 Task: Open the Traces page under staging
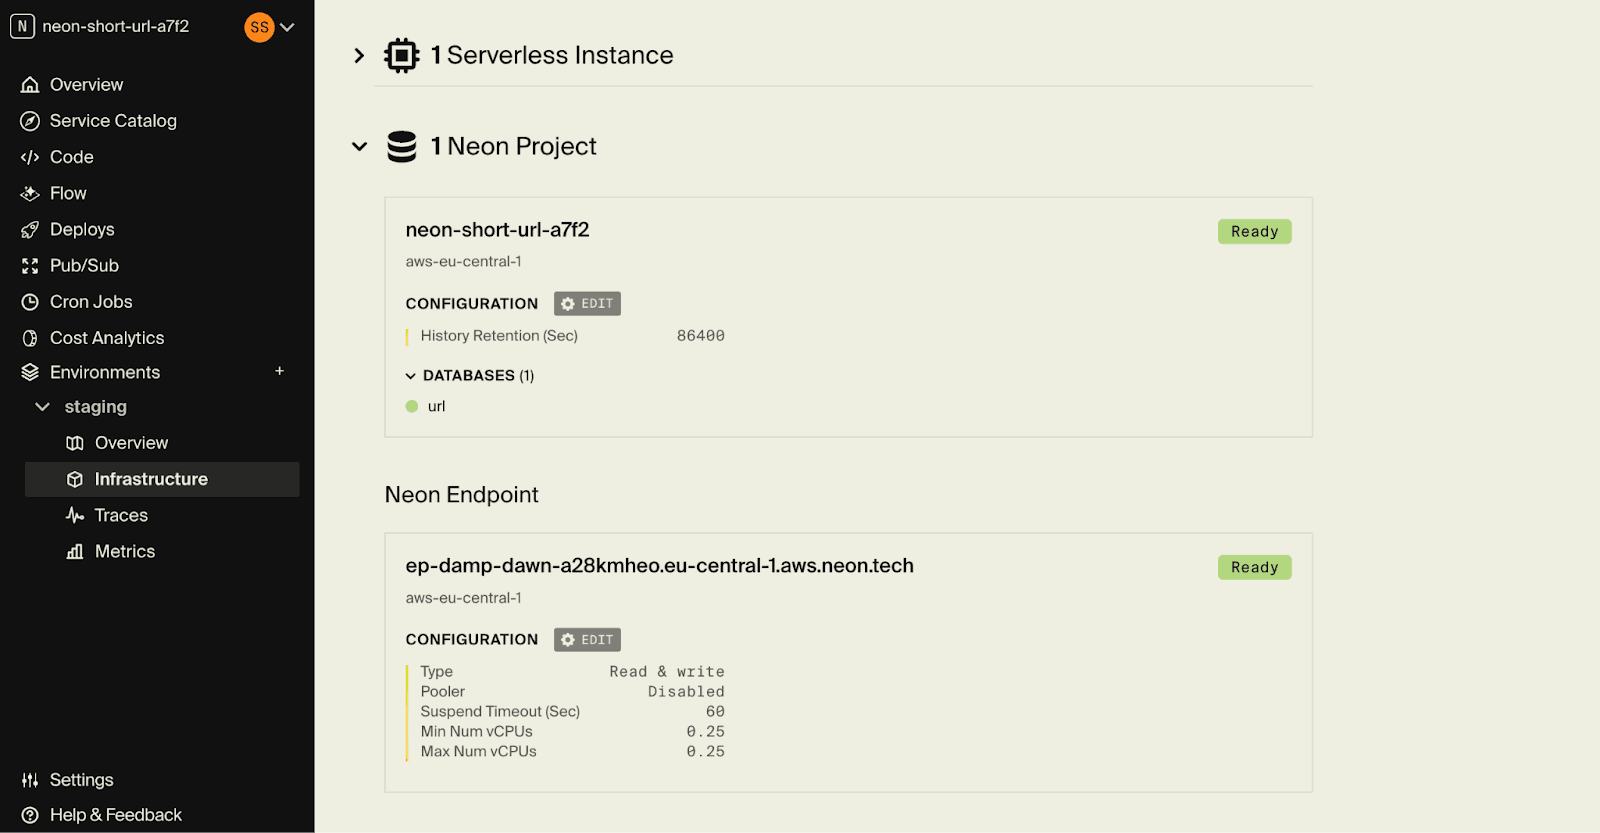(120, 515)
